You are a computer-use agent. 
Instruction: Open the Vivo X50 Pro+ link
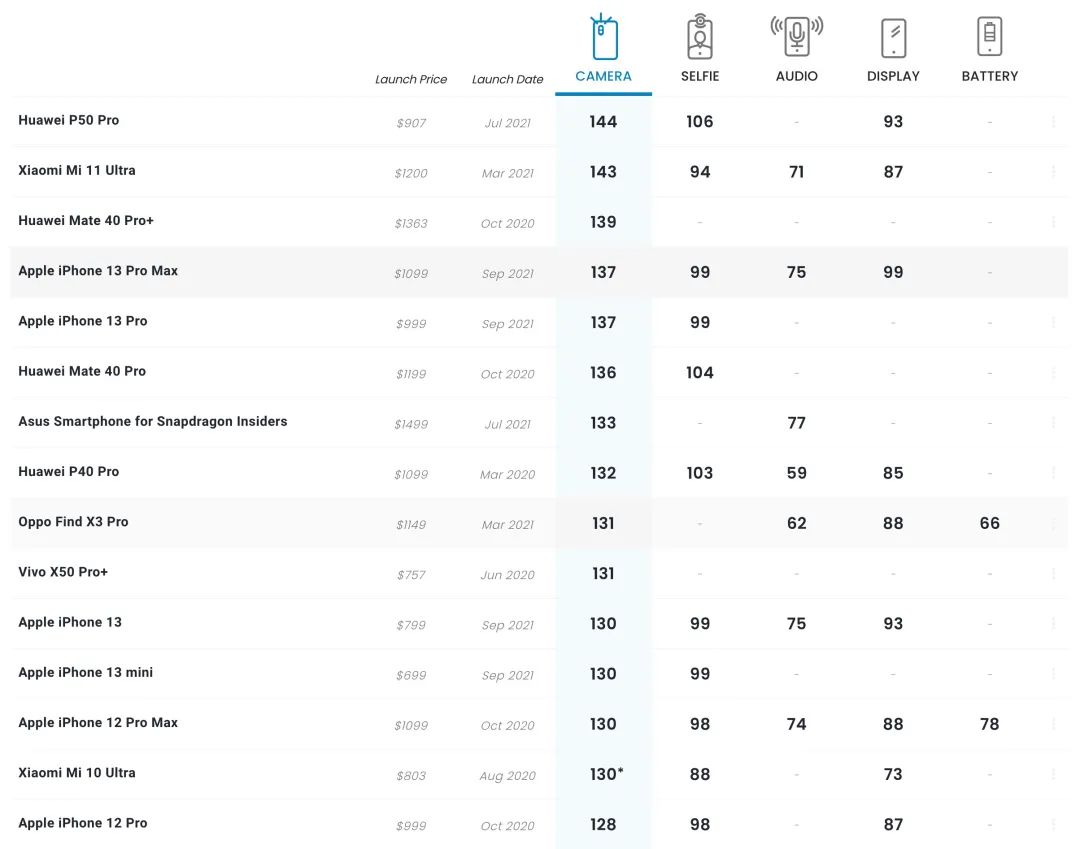tap(63, 572)
